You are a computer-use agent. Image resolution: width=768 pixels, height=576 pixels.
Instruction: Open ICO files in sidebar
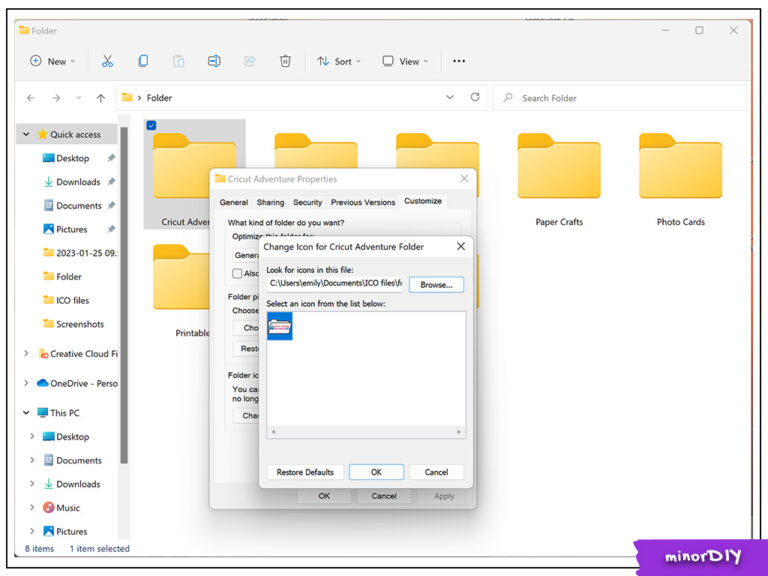click(x=72, y=300)
